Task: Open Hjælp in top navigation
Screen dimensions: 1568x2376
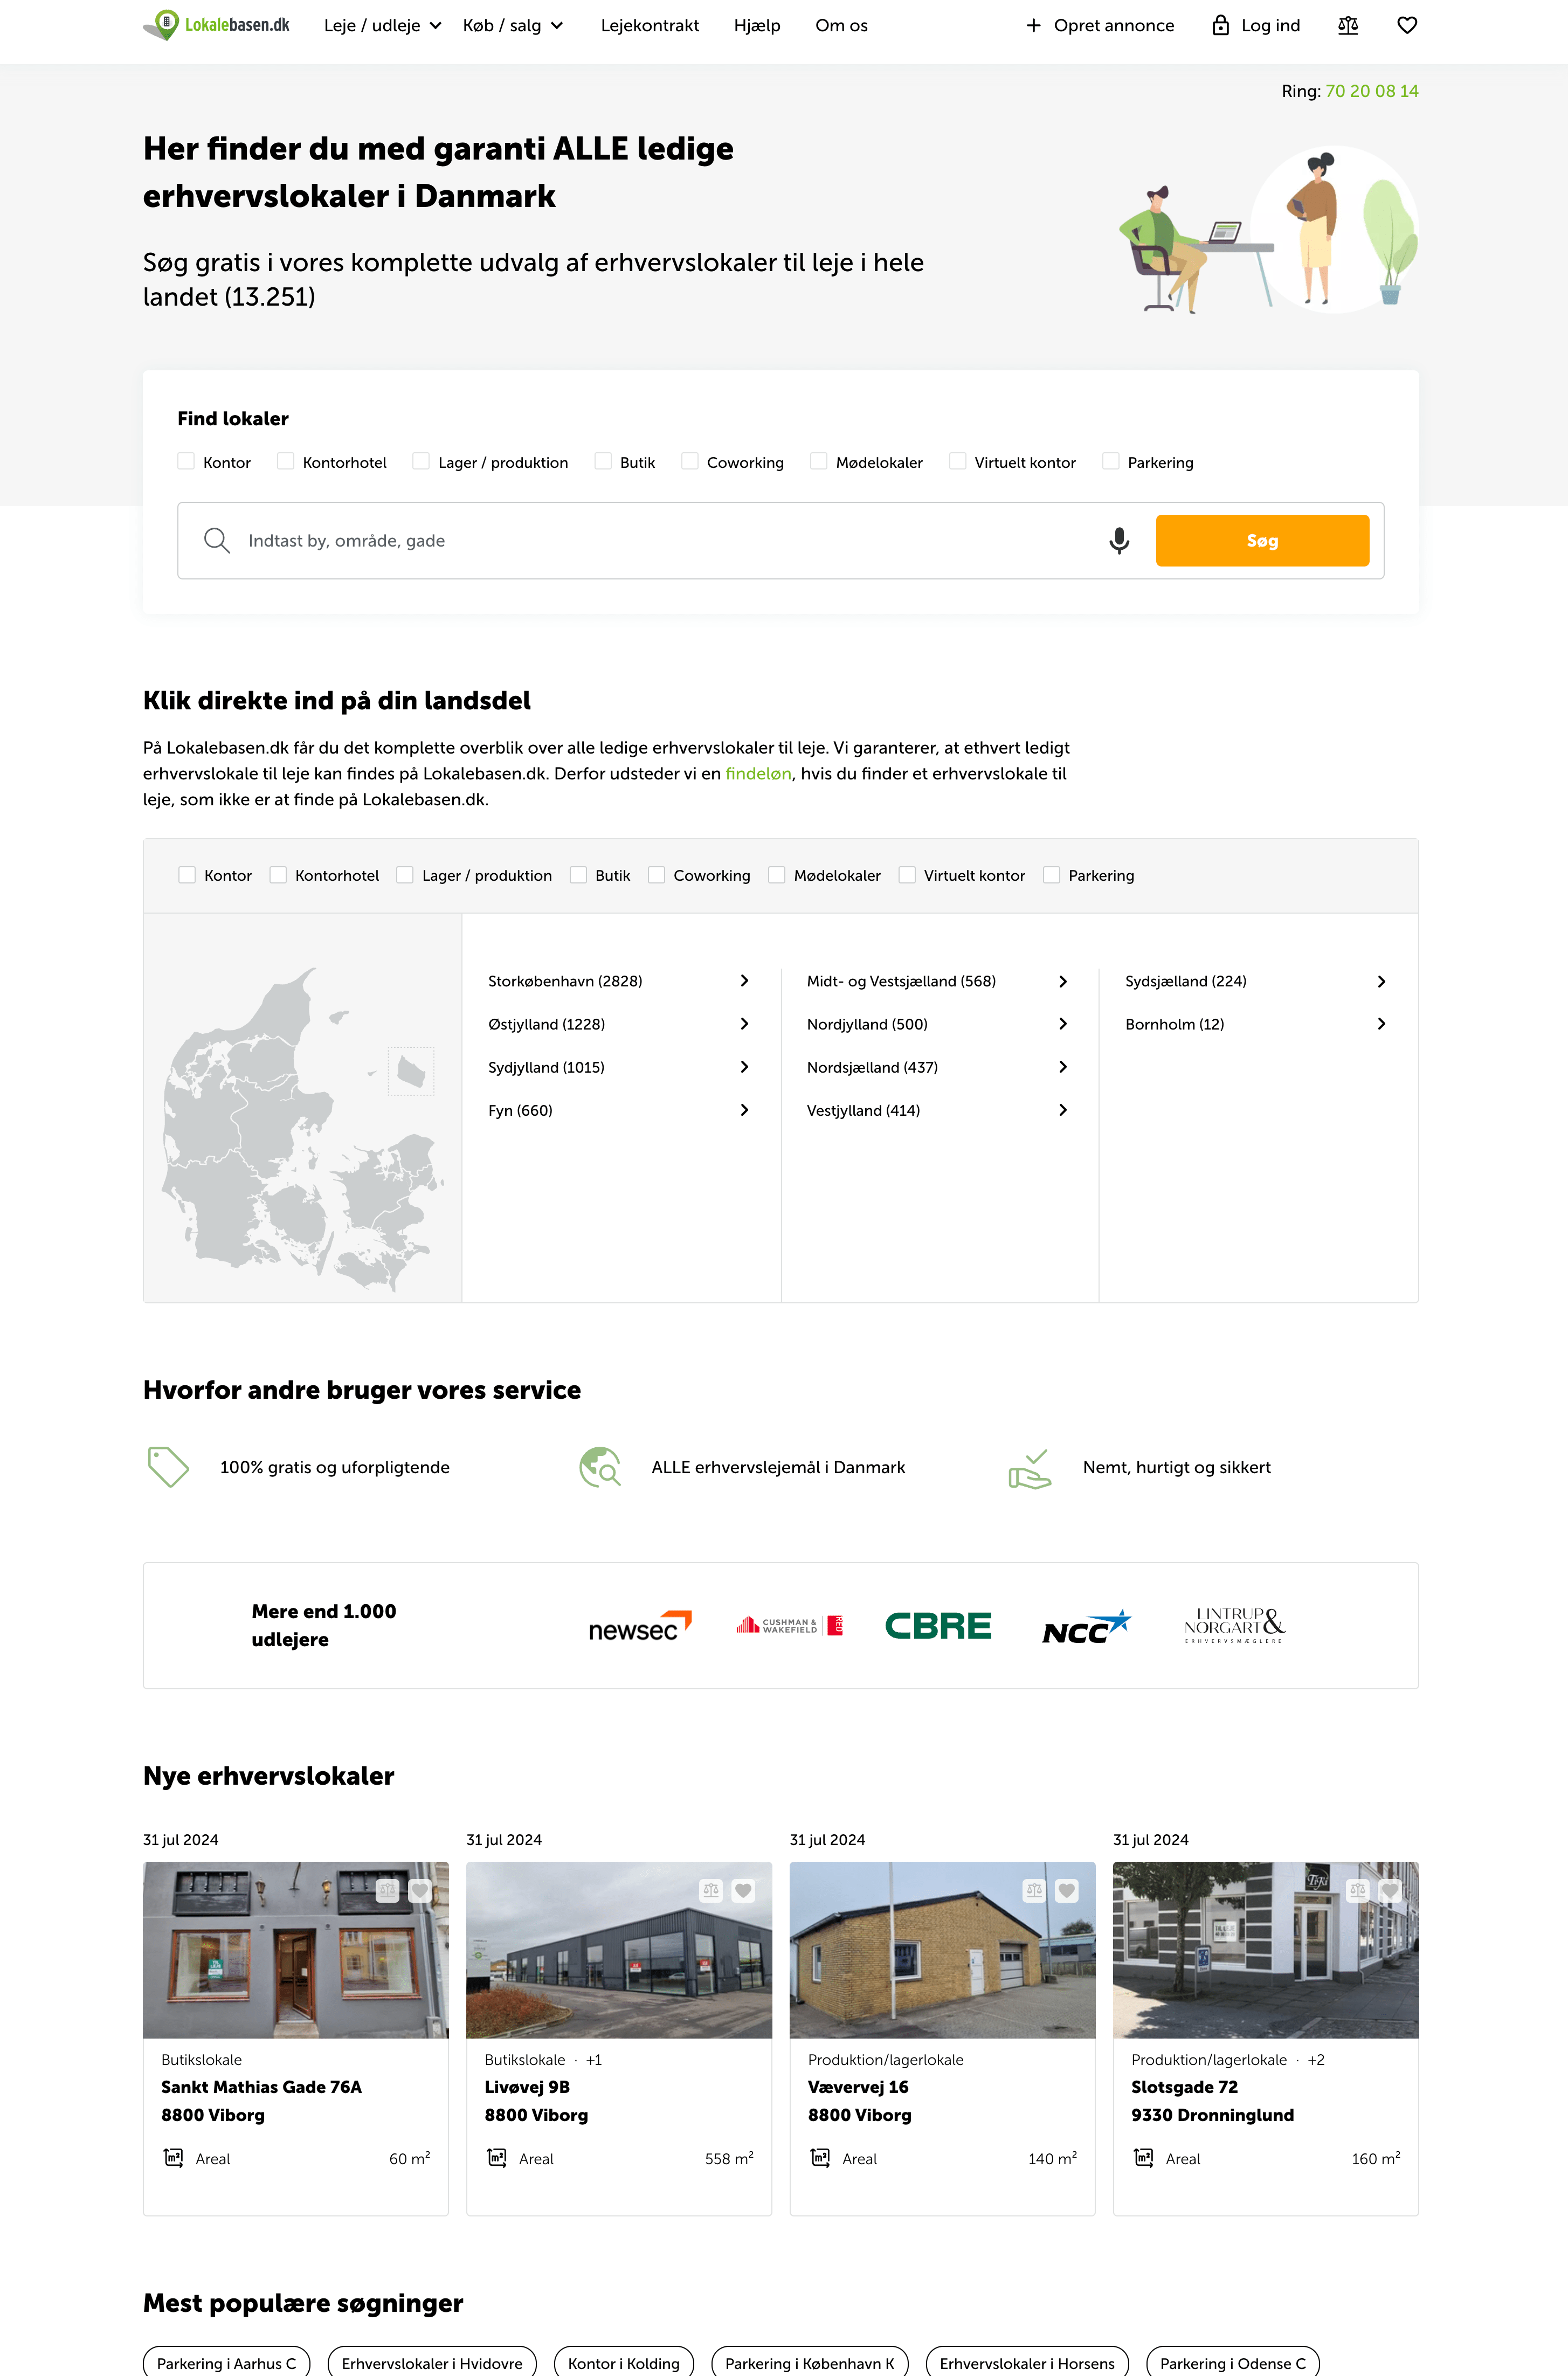Action: click(757, 26)
